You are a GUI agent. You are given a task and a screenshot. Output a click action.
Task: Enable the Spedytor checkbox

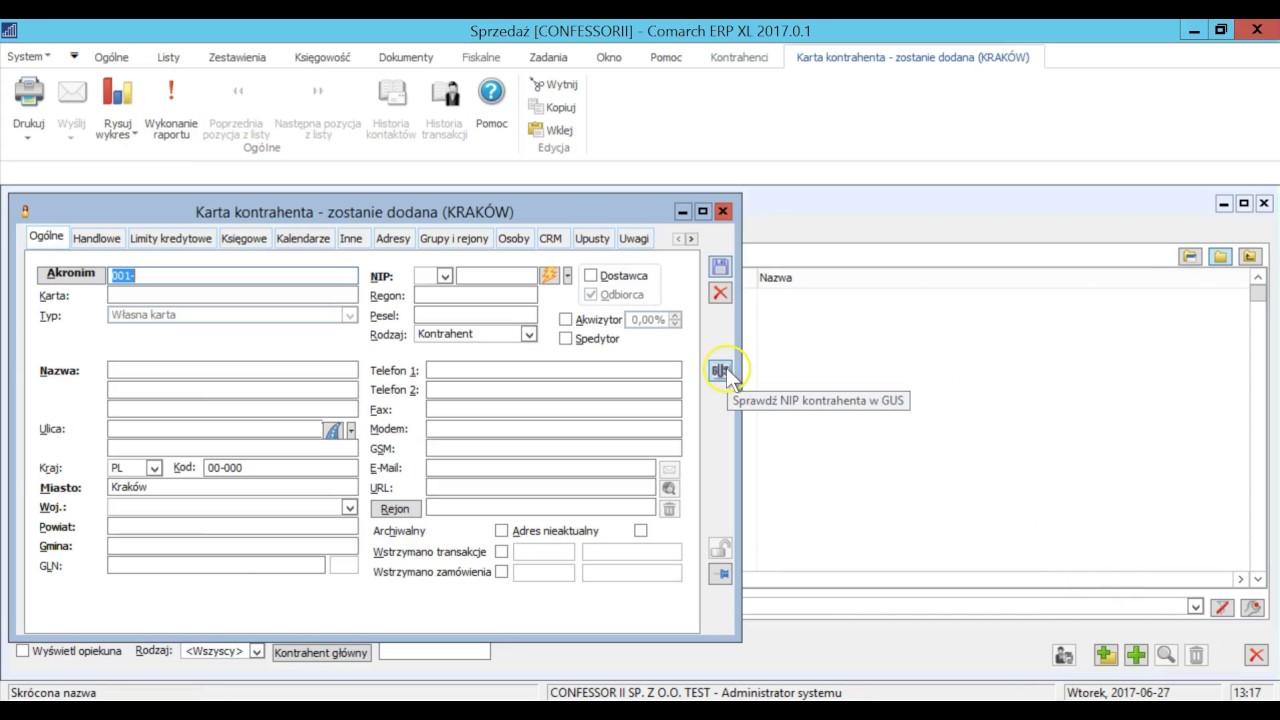point(566,339)
